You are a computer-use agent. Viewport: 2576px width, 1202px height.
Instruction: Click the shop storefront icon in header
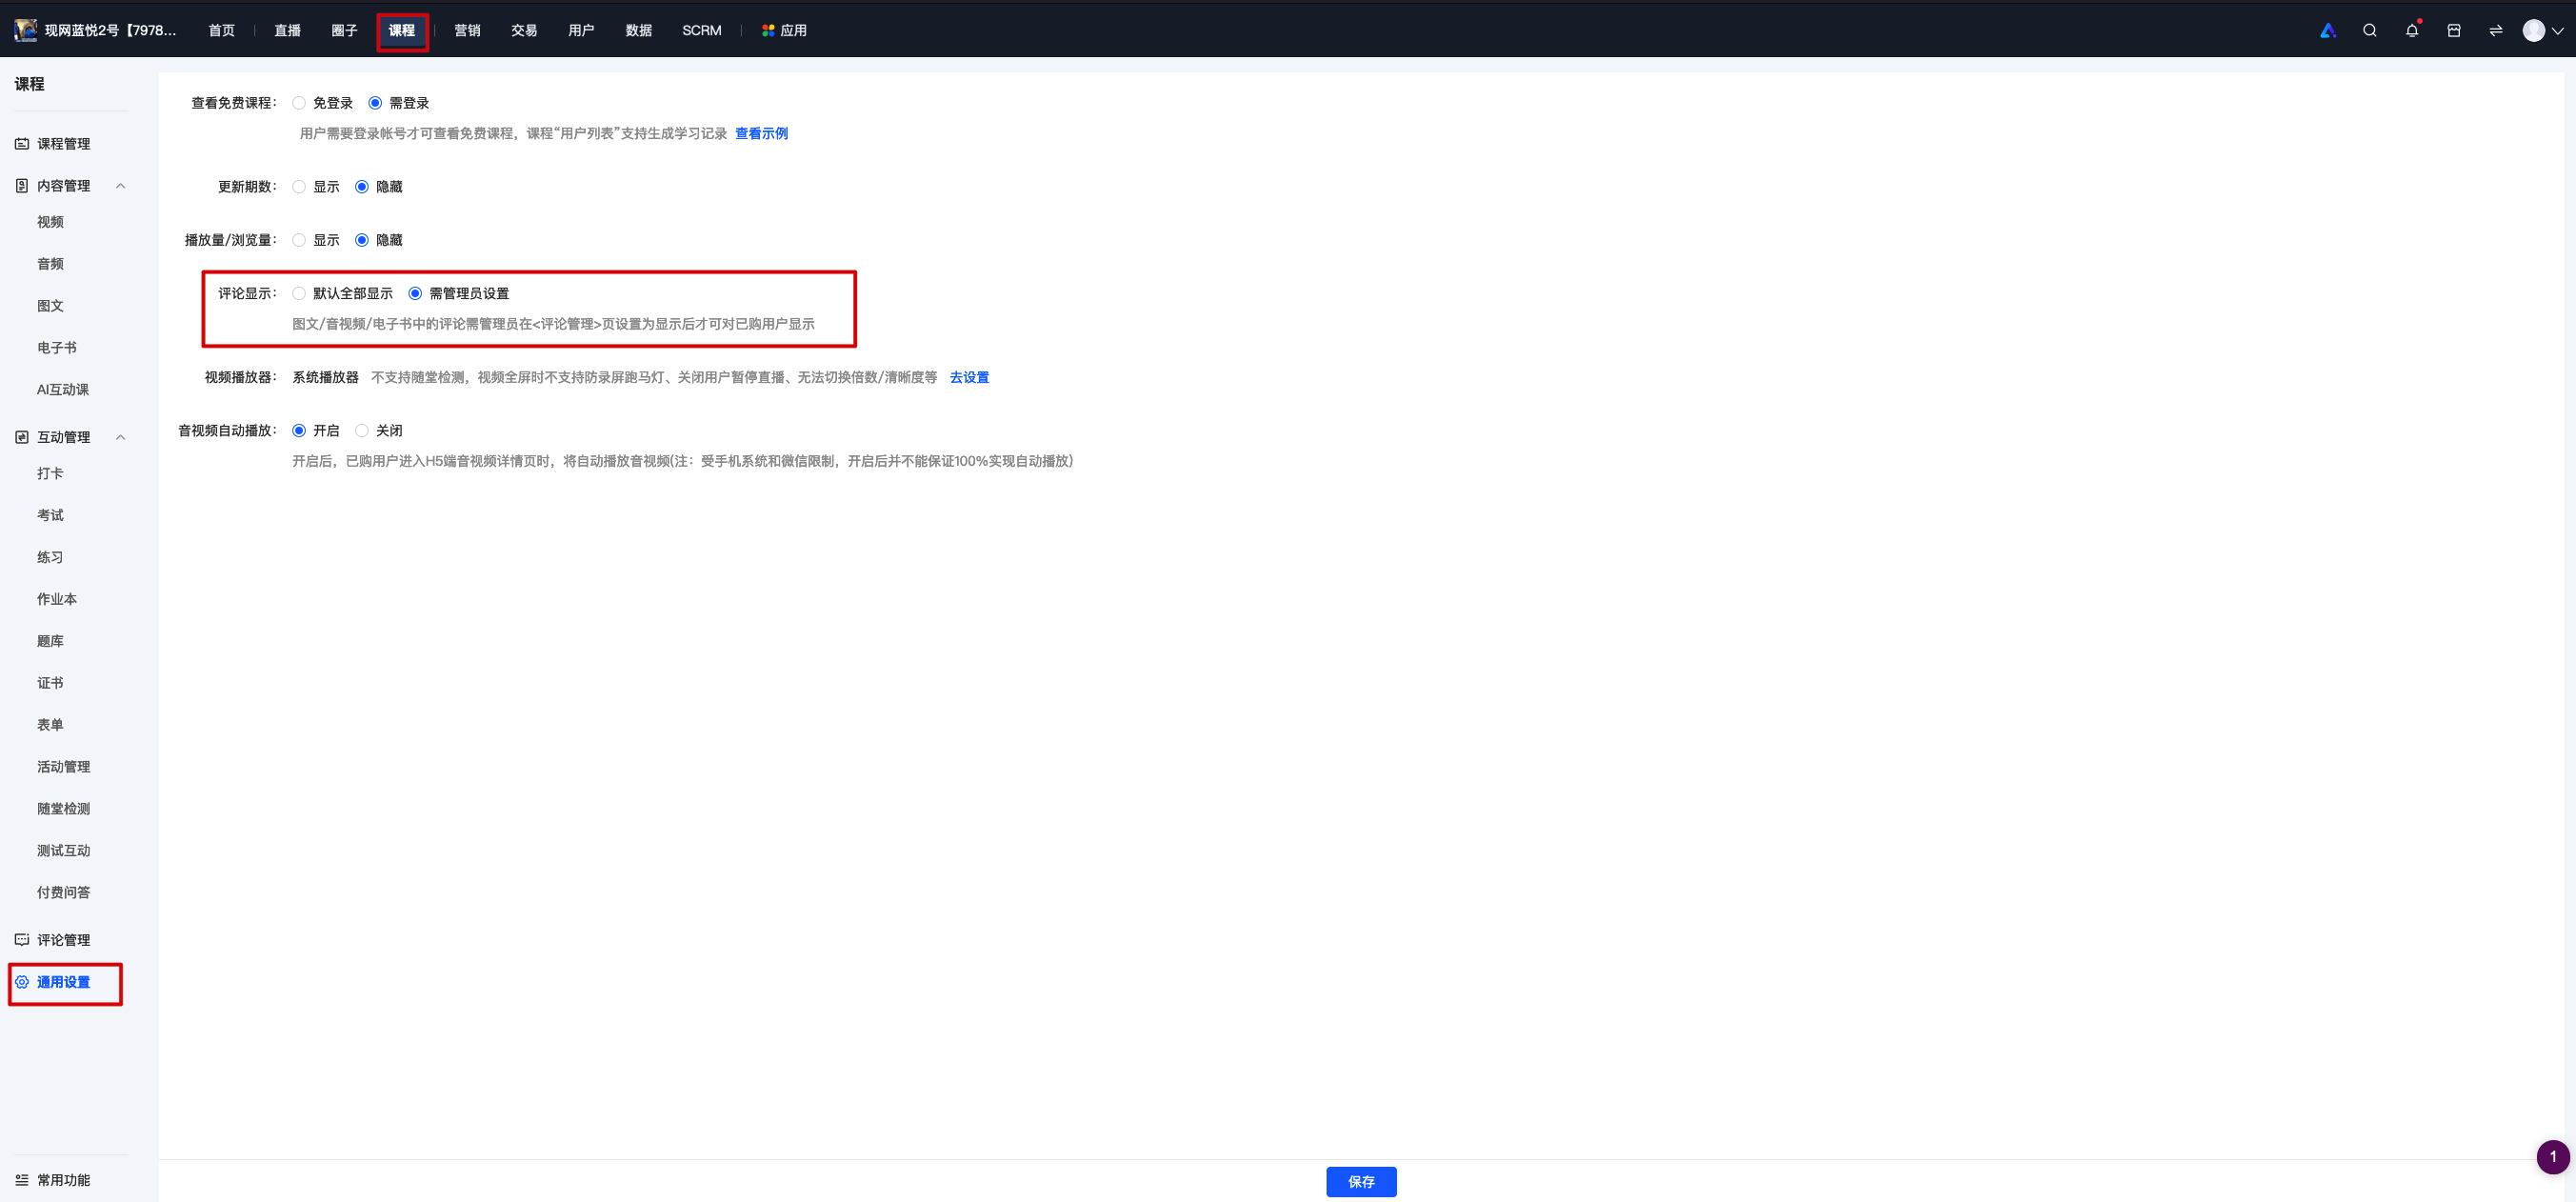(2453, 31)
